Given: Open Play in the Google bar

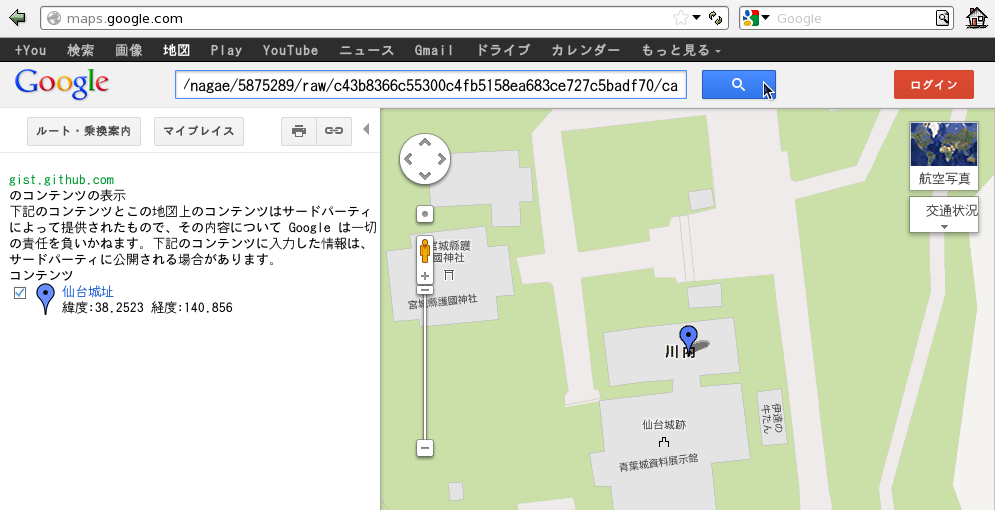Looking at the screenshot, I should coord(227,50).
